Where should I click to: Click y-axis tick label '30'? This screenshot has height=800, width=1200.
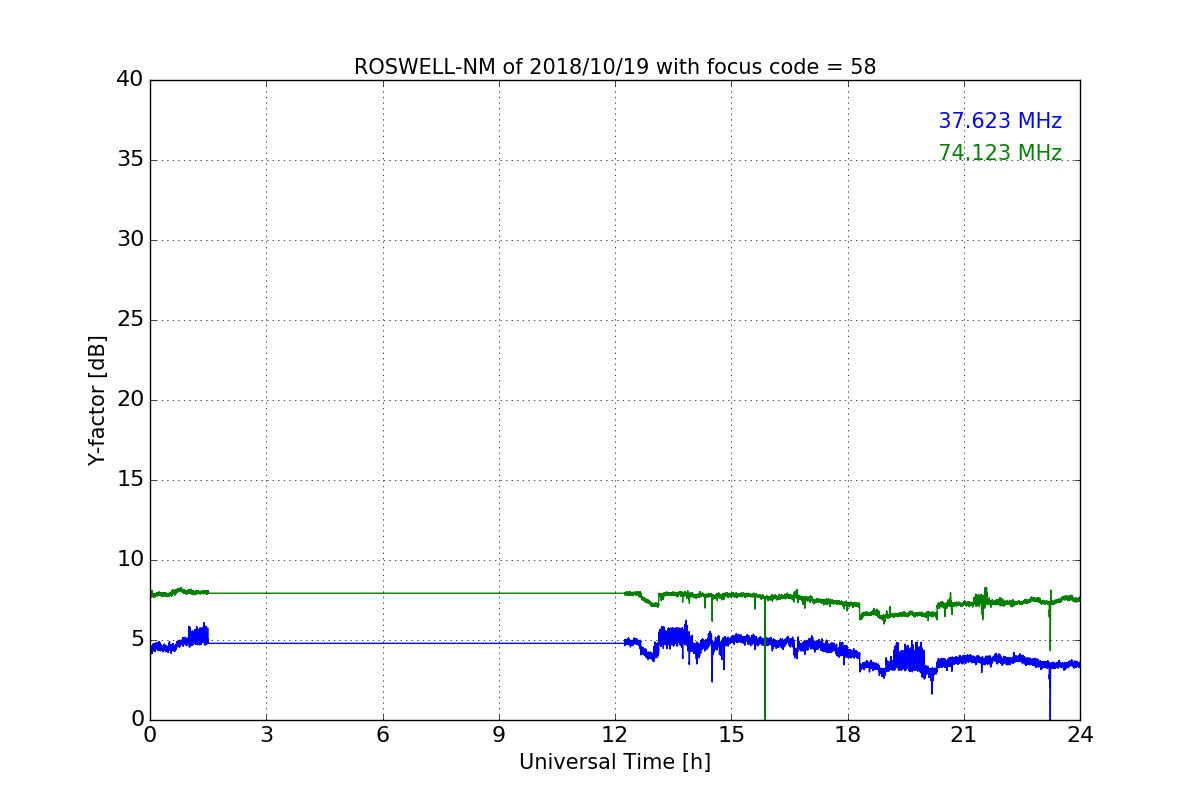(x=129, y=240)
